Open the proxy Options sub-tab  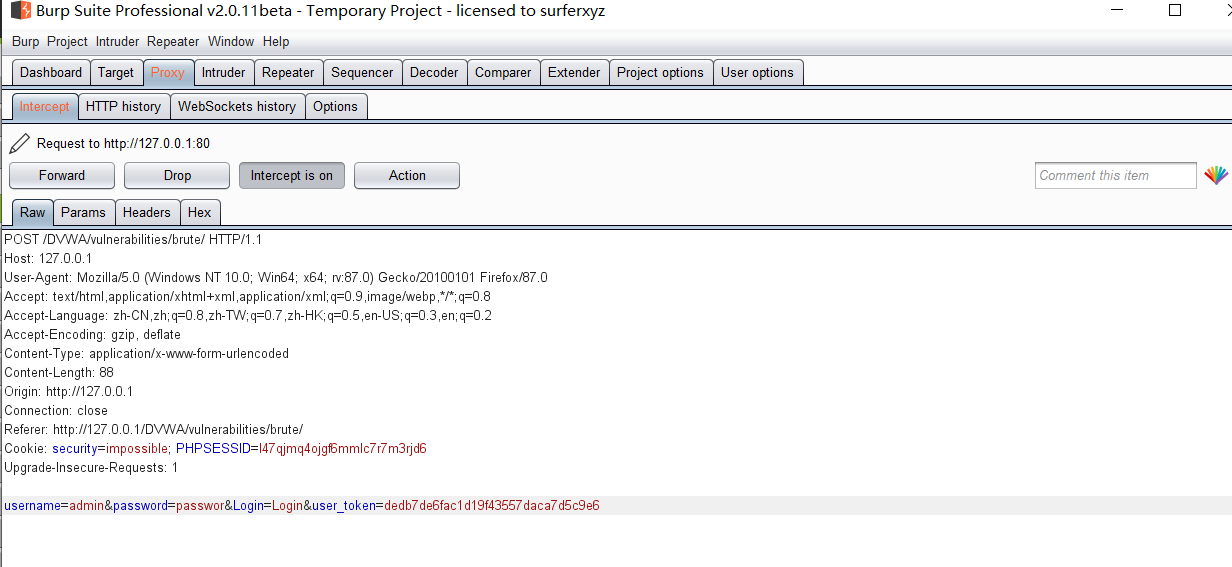pos(335,106)
